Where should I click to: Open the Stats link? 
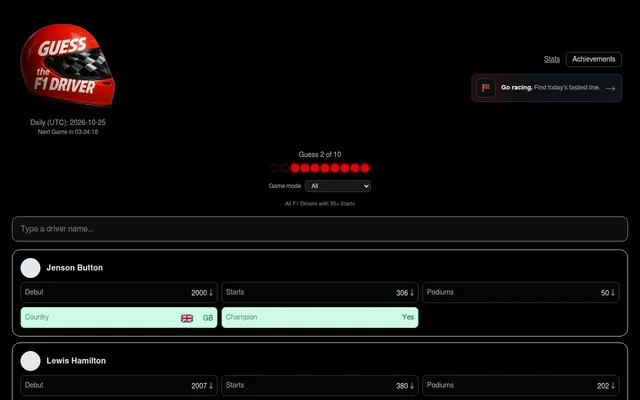551,59
